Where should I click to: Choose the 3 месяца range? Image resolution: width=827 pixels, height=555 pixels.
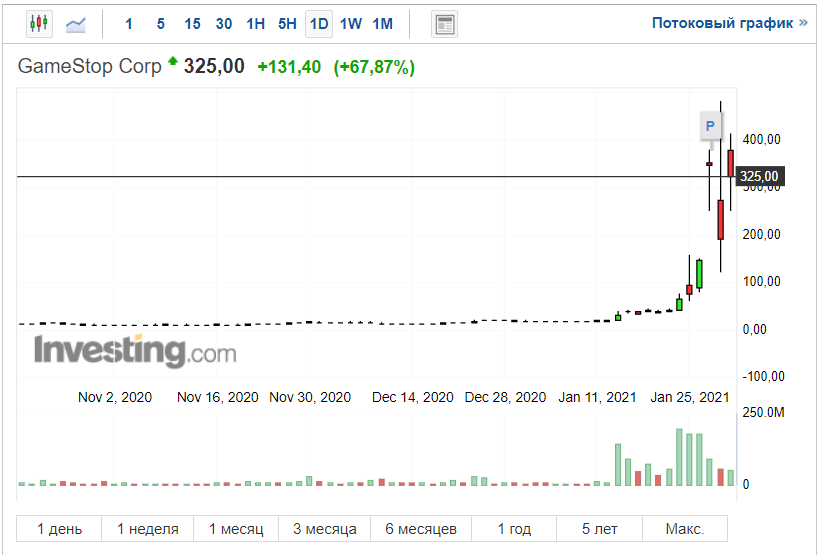[x=324, y=529]
